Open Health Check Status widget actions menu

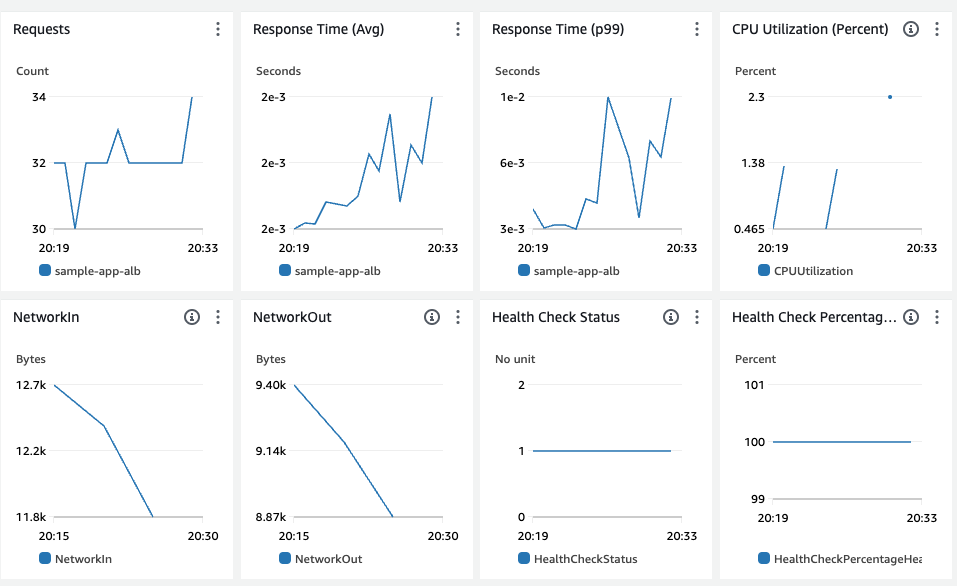[x=697, y=317]
